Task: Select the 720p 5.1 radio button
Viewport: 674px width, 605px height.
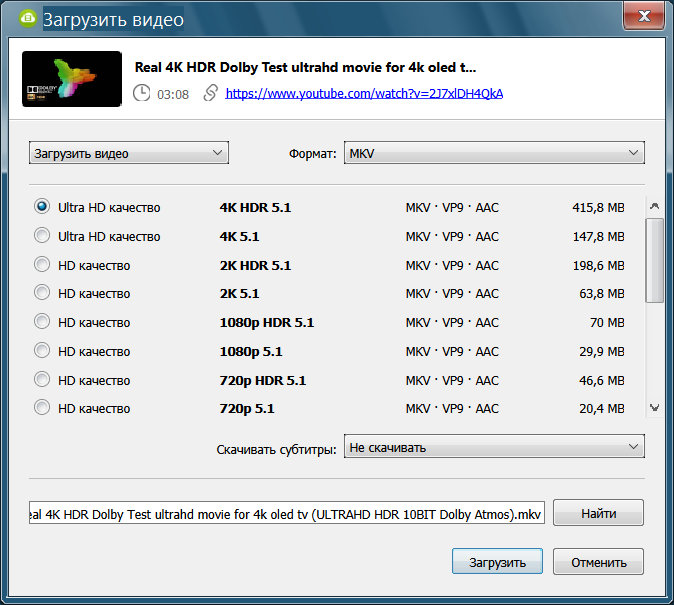Action: (x=42, y=408)
